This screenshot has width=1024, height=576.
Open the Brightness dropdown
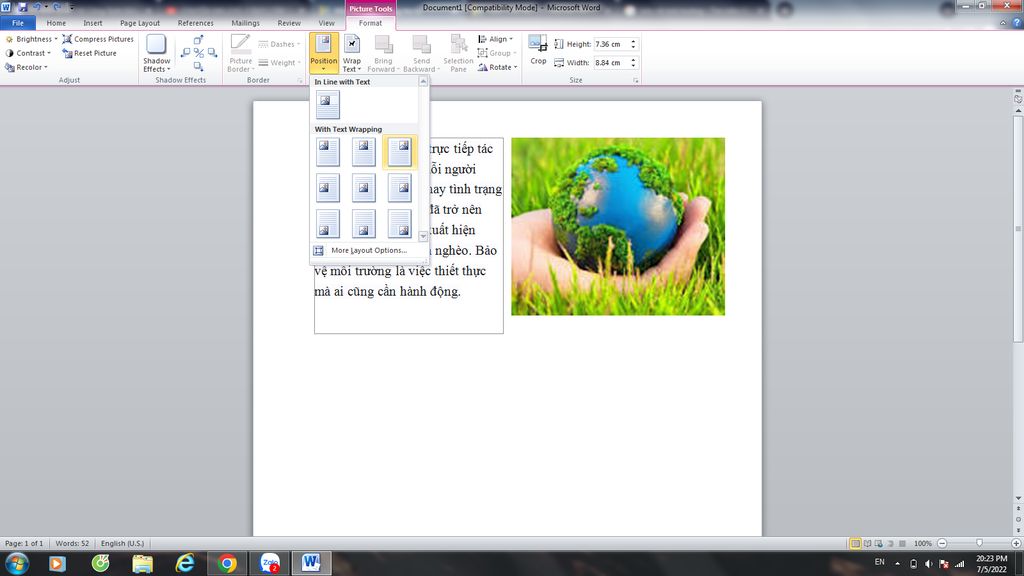[33, 38]
